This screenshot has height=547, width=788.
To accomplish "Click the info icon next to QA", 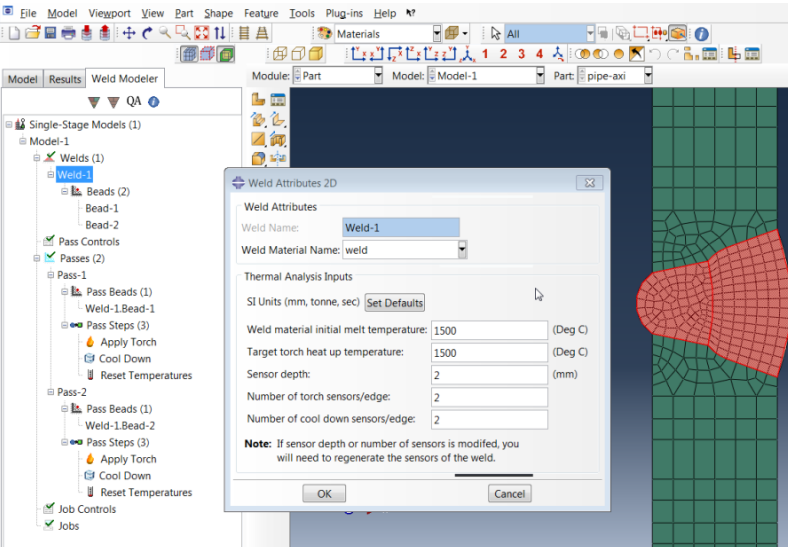I will click(154, 102).
